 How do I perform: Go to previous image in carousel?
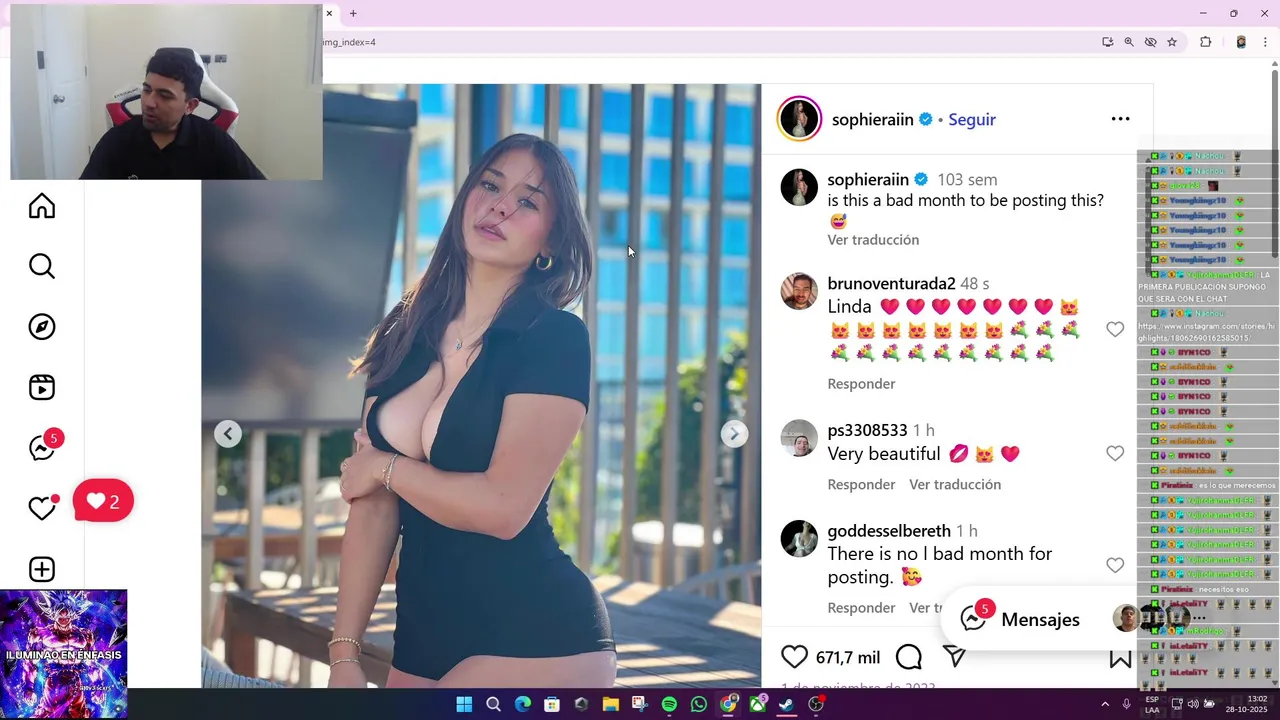228,433
